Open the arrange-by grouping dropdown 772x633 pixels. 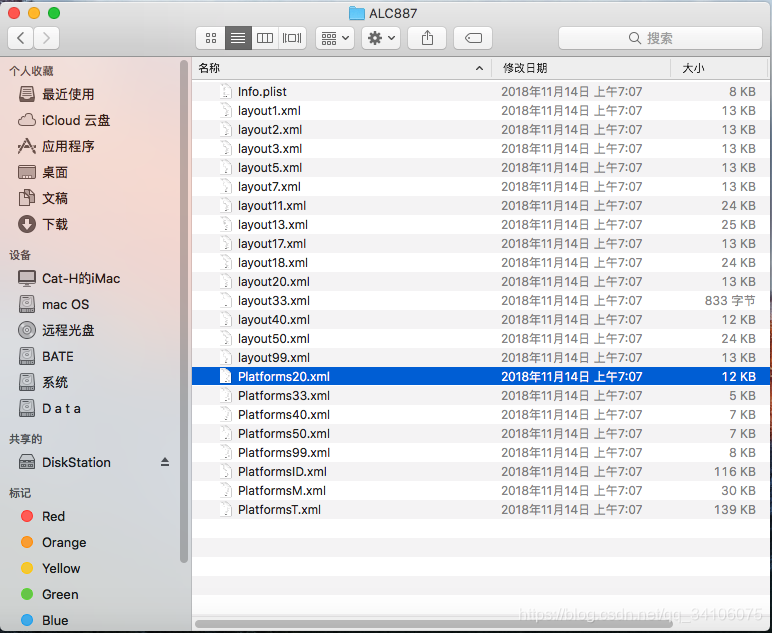pyautogui.click(x=335, y=38)
